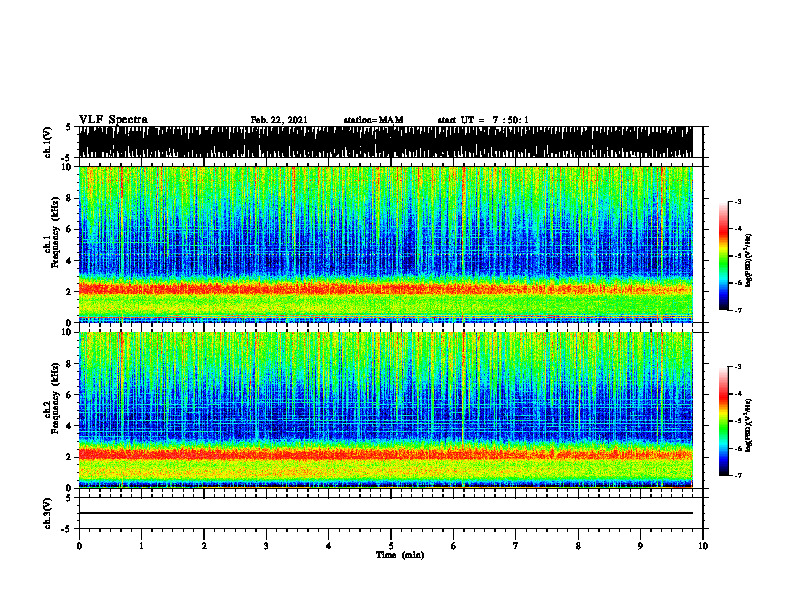Click the ch.1 spectrogram color scale bar

tap(723, 255)
